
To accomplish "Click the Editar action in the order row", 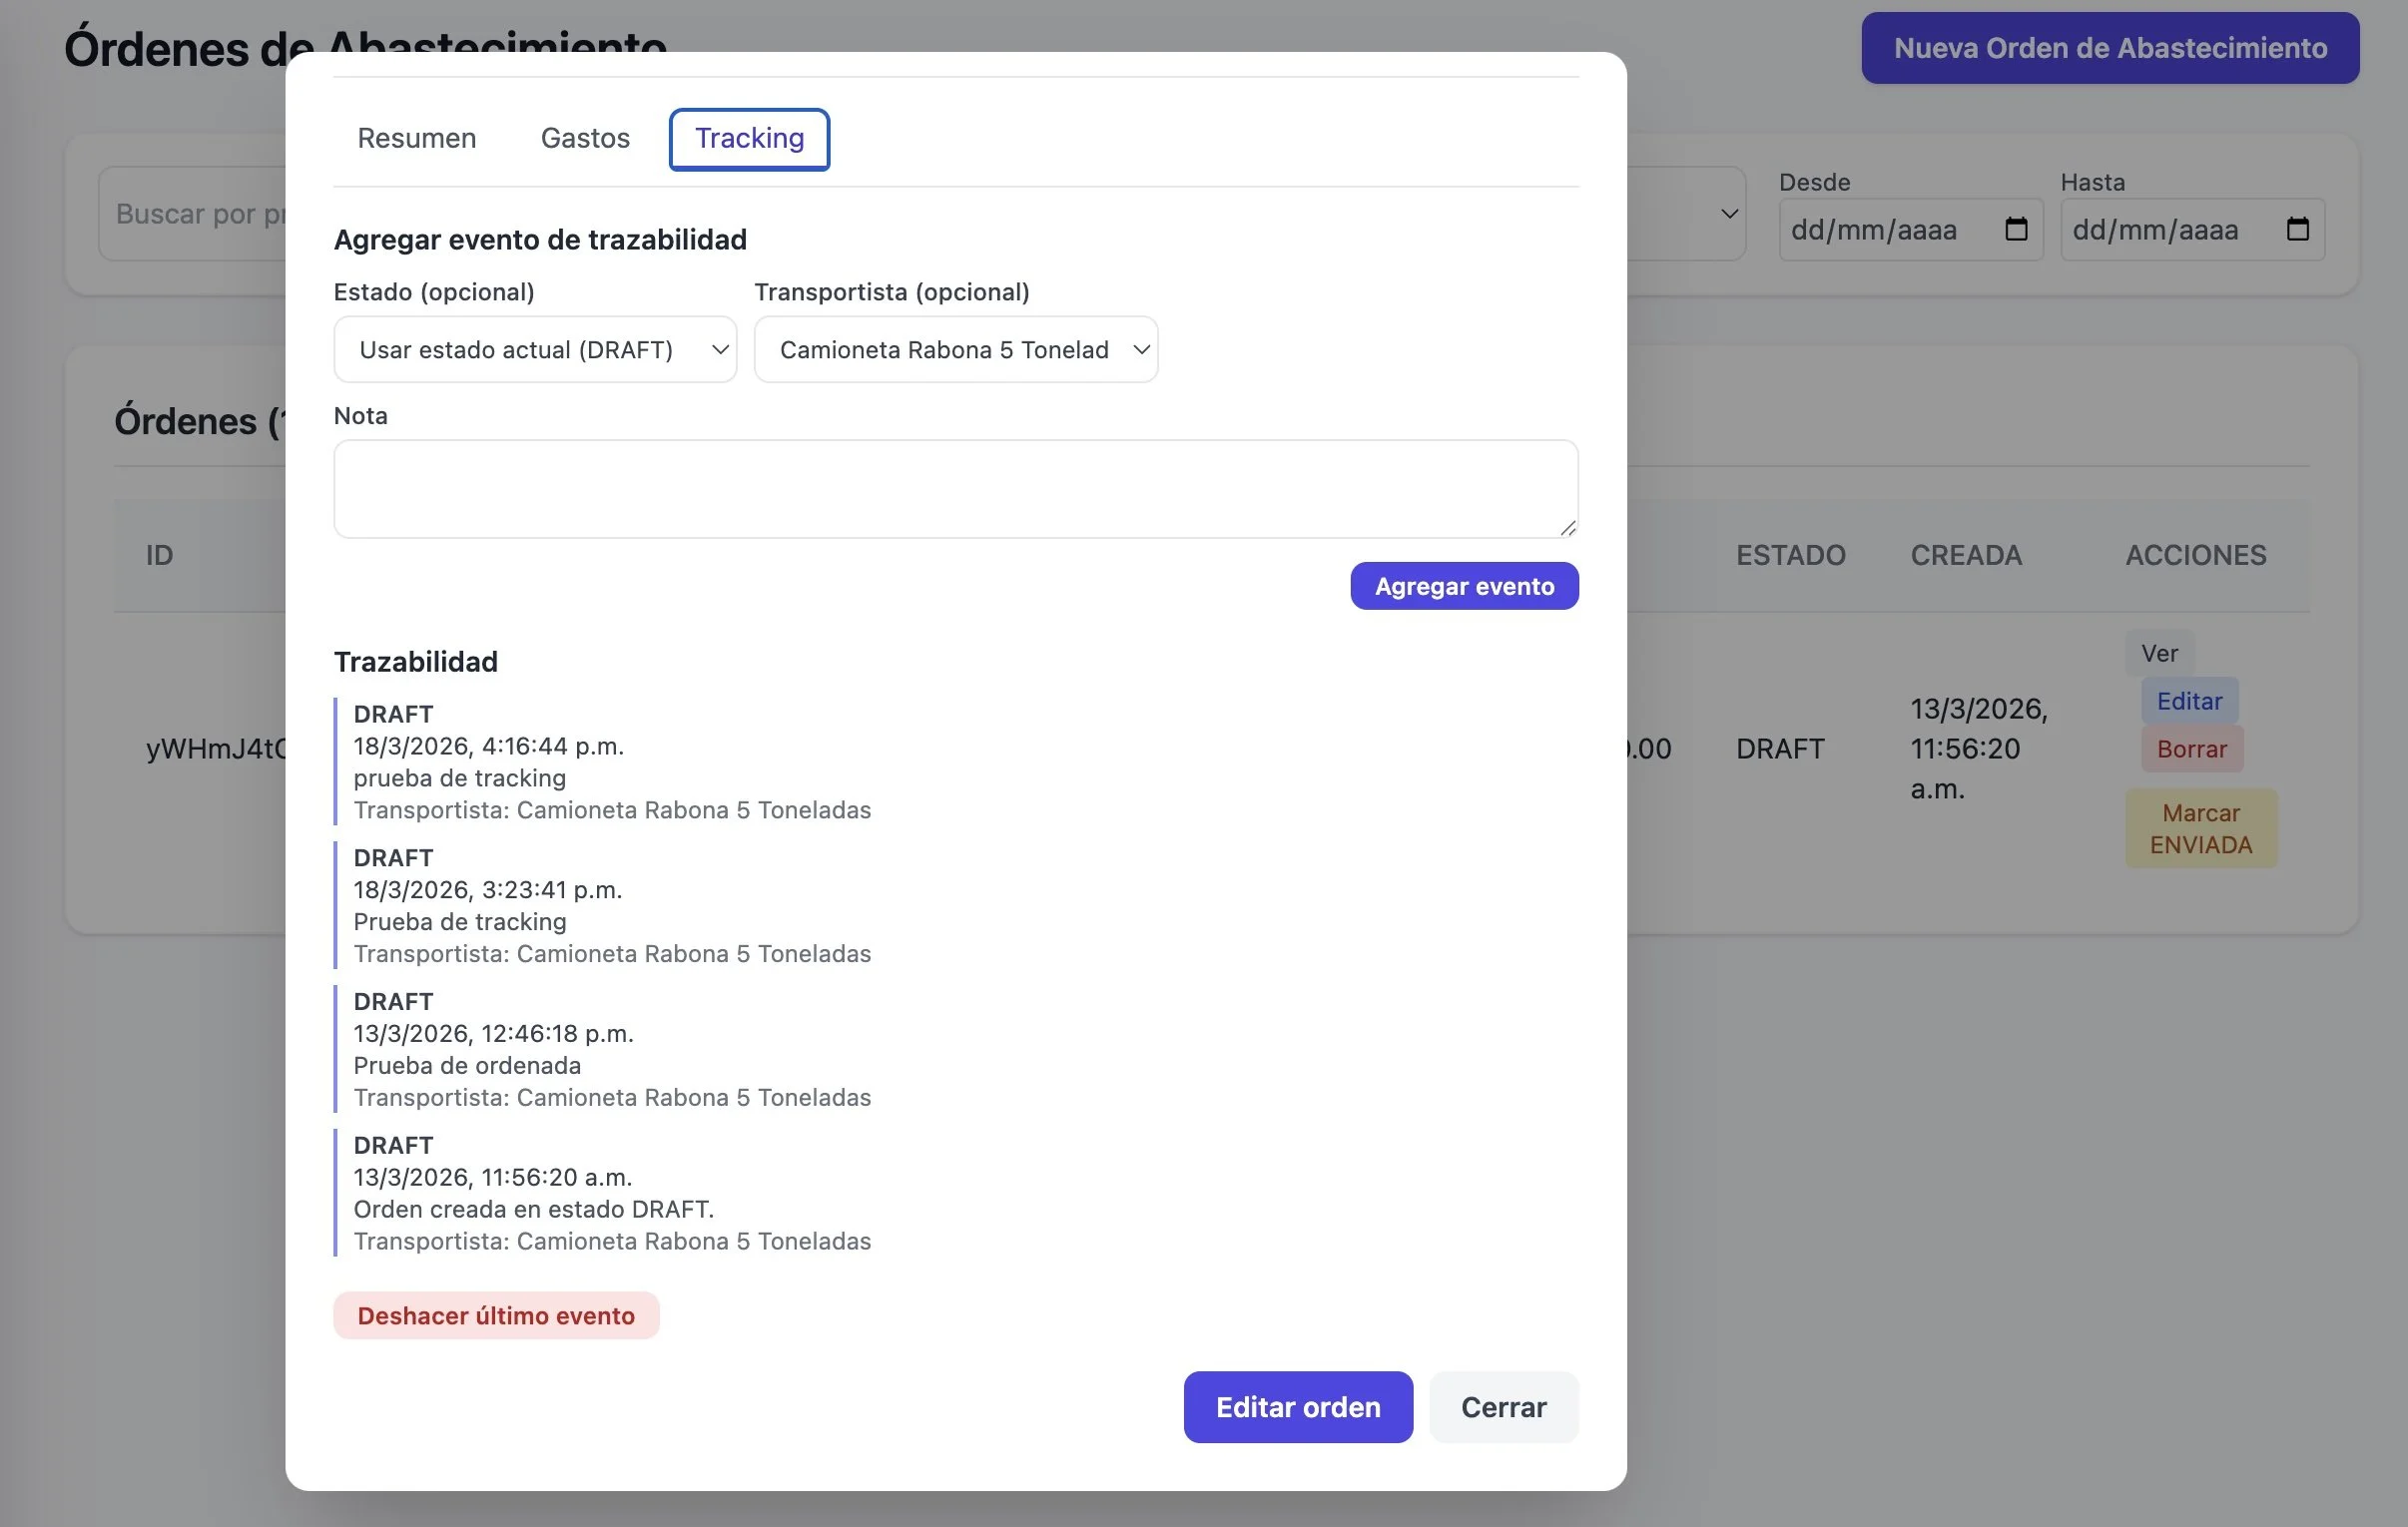I will [x=2188, y=701].
